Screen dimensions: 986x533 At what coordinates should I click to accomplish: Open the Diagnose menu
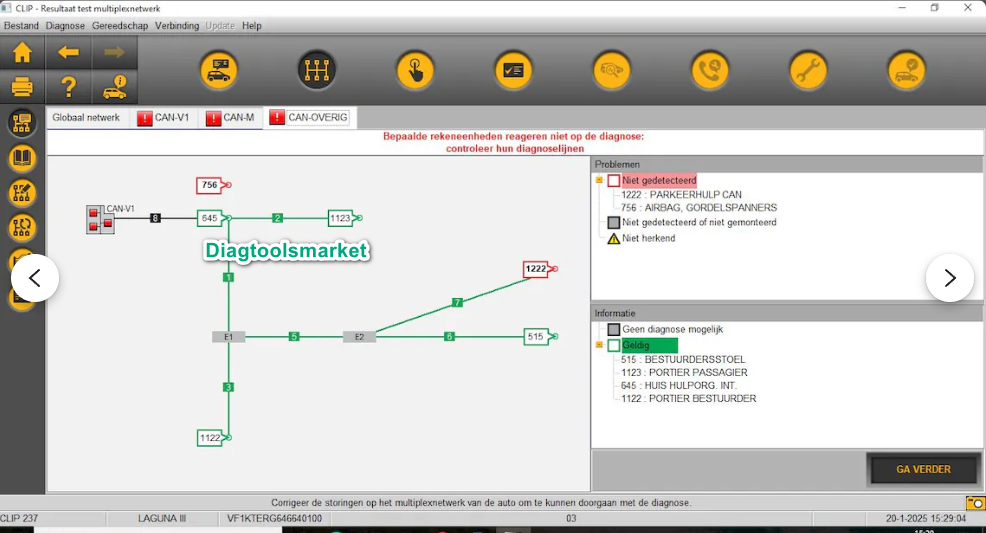tap(66, 25)
